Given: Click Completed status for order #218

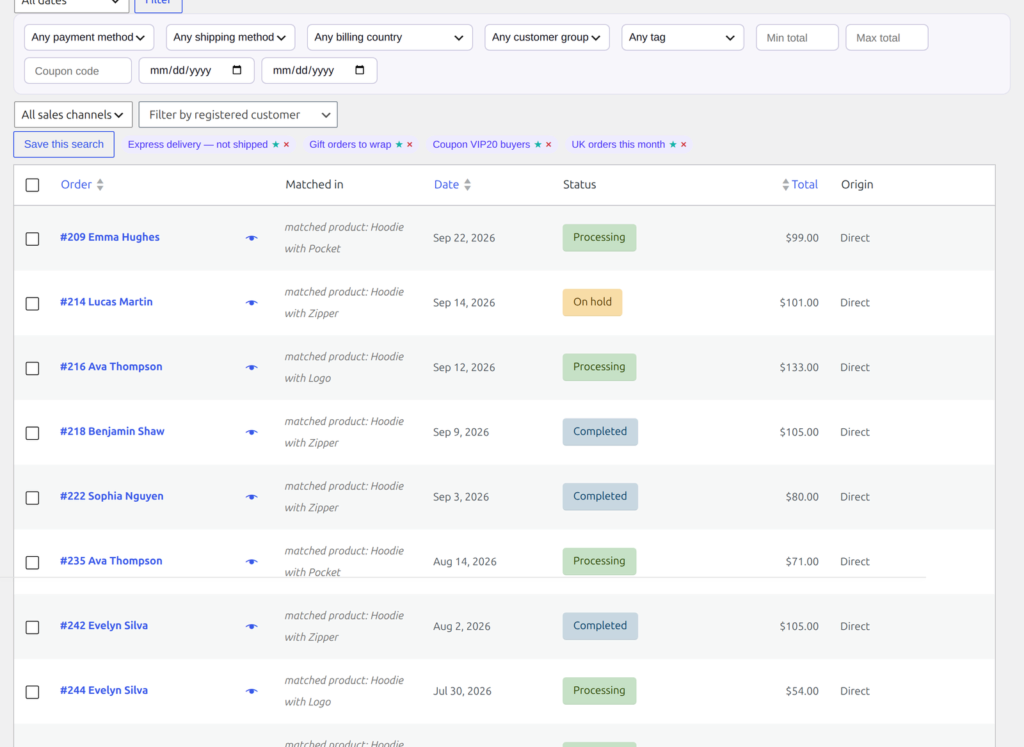Looking at the screenshot, I should (600, 432).
